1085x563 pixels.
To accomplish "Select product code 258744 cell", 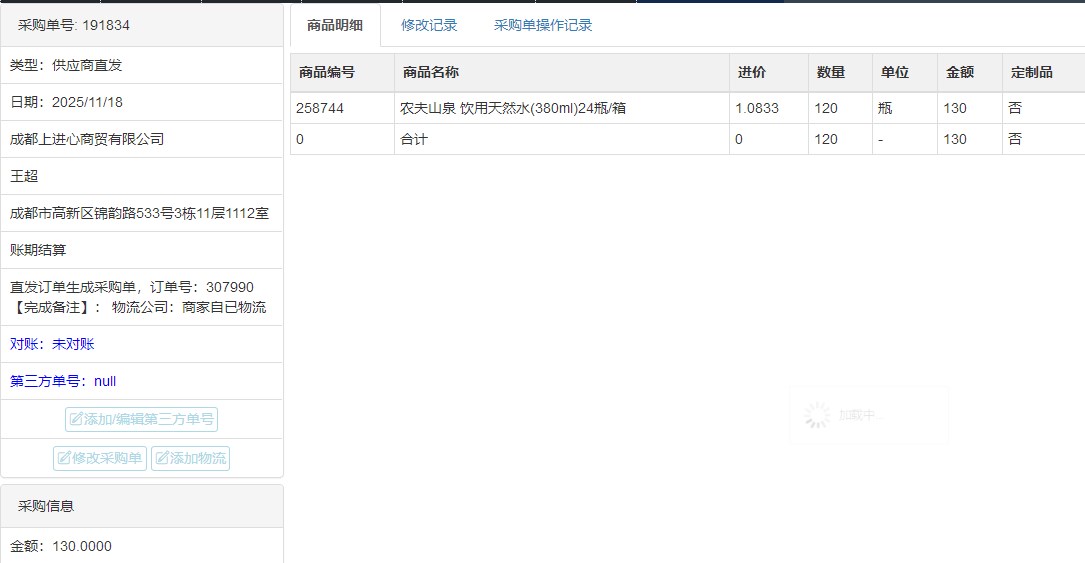I will point(320,108).
